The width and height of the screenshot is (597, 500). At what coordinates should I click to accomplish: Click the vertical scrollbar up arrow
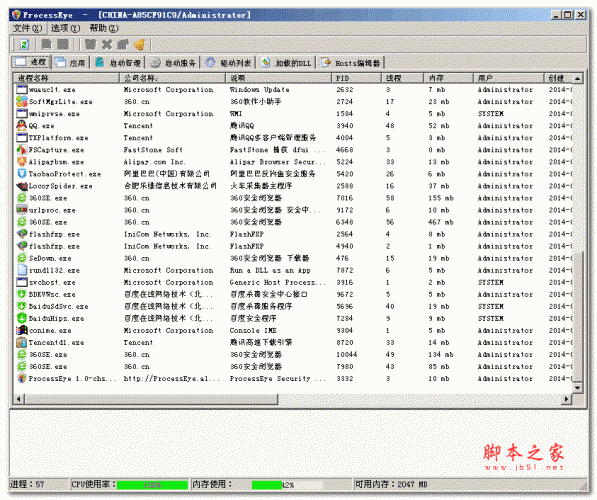pos(578,78)
